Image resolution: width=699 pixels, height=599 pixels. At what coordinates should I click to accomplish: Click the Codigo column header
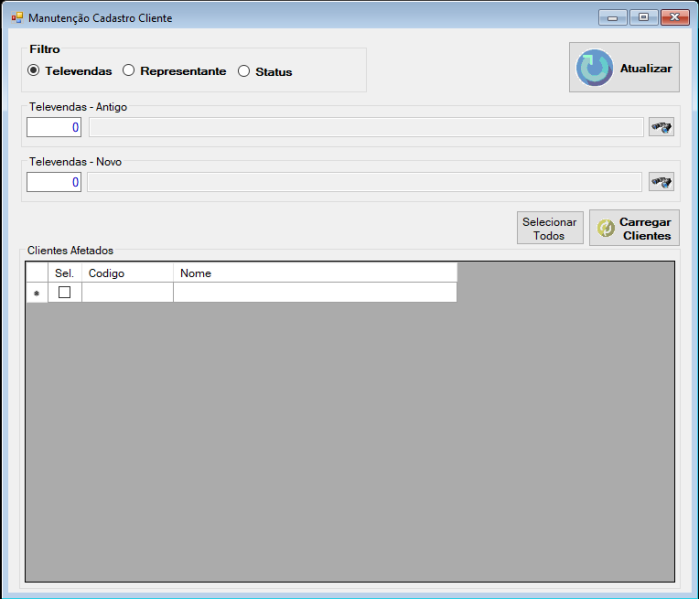127,273
